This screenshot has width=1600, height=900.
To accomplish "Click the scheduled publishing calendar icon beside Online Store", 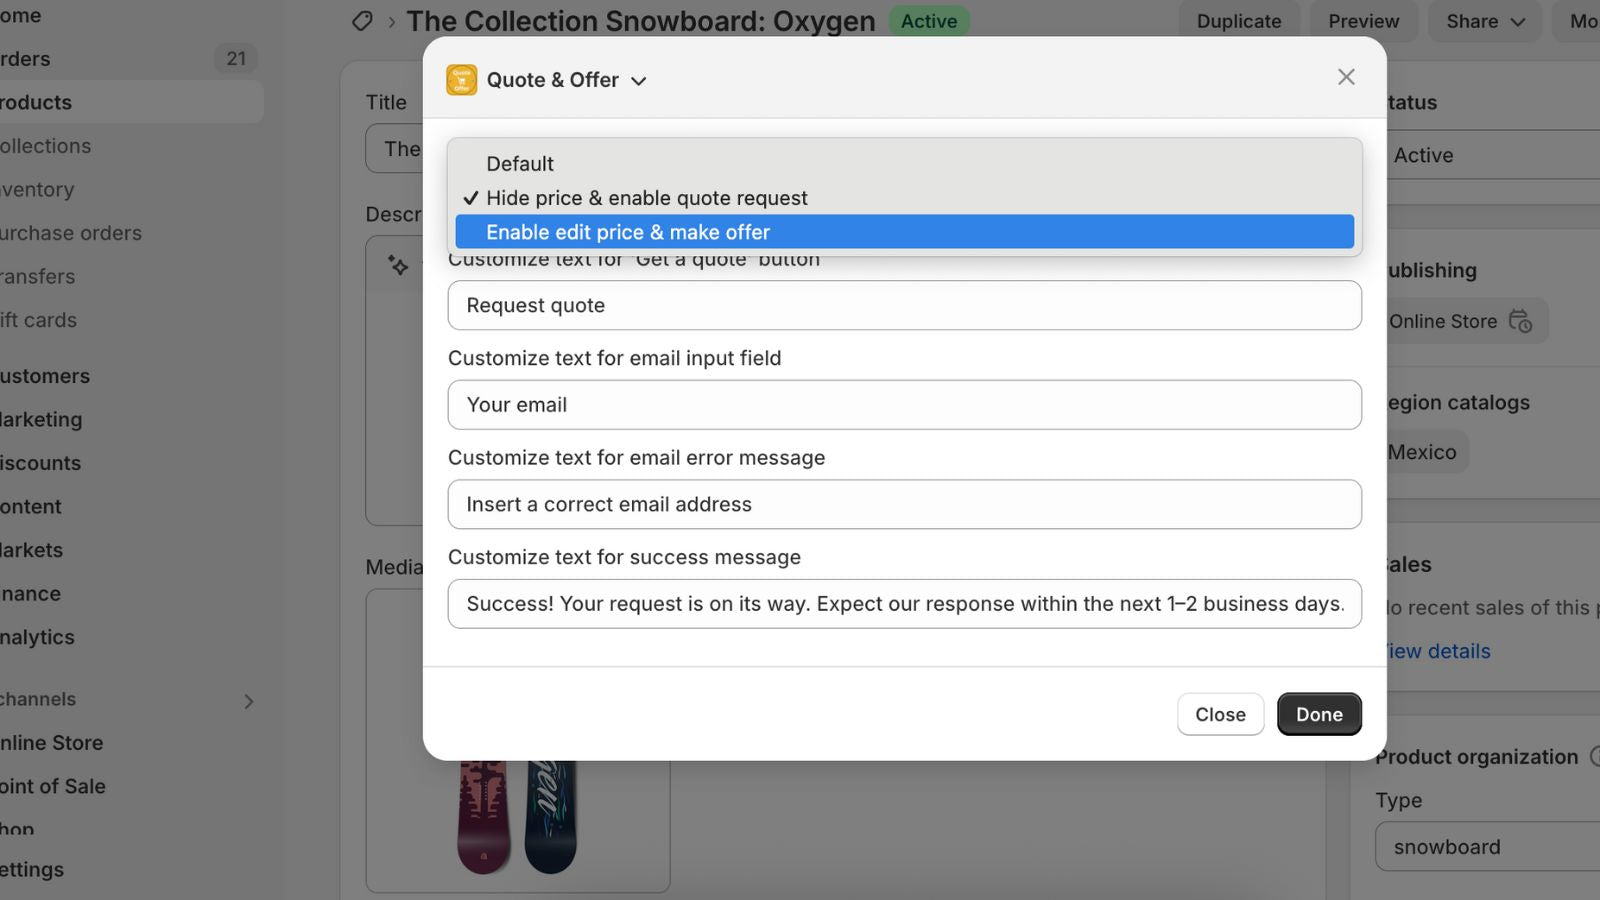I will click(x=1521, y=322).
